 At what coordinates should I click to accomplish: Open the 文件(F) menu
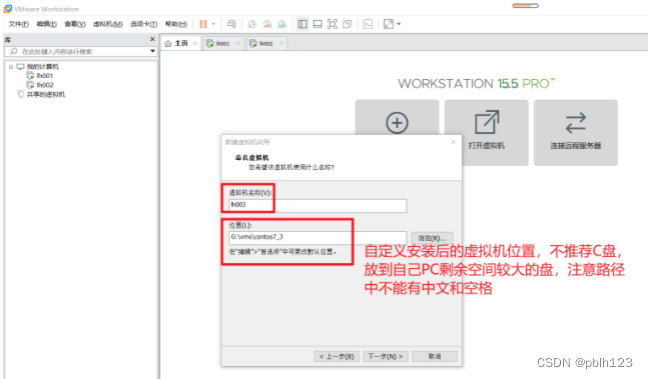coord(19,24)
